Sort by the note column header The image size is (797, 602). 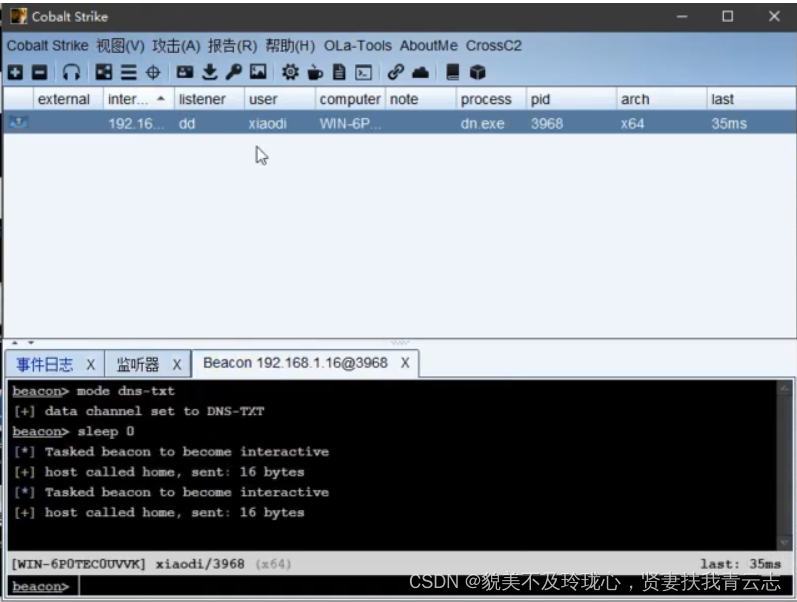coord(420,99)
